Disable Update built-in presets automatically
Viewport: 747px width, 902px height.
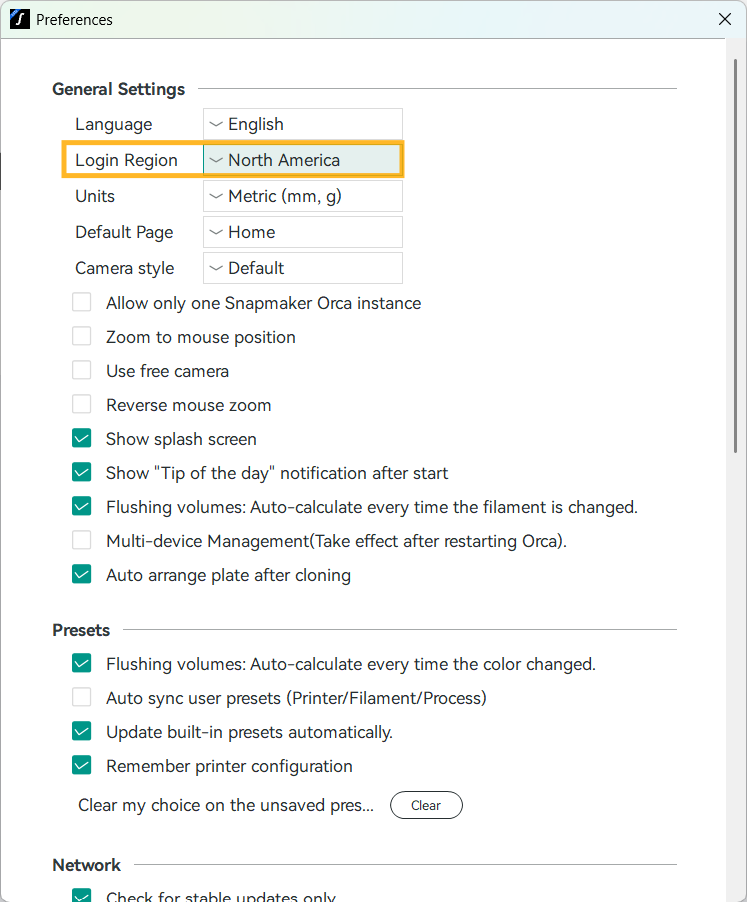pyautogui.click(x=82, y=732)
